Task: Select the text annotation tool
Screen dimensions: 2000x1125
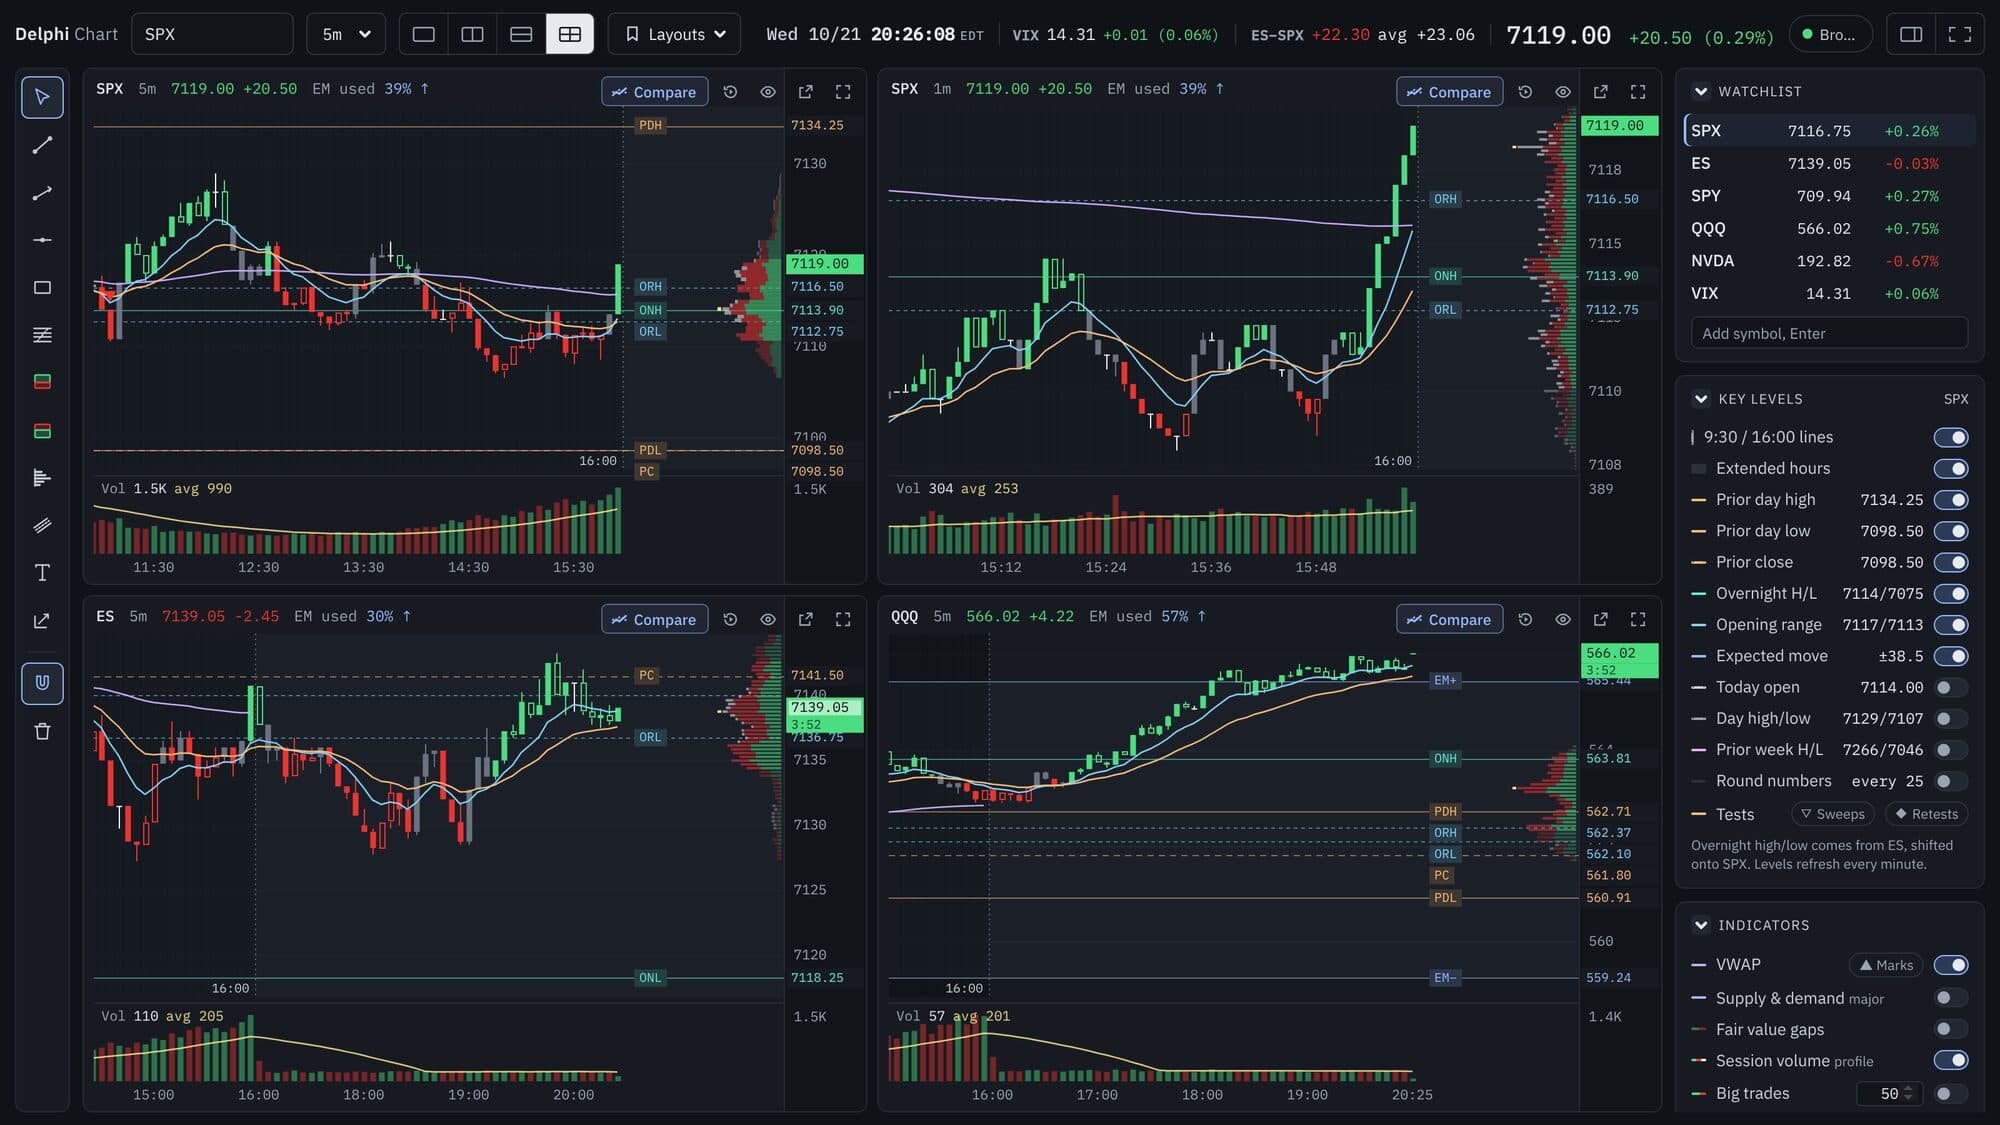Action: pos(42,573)
